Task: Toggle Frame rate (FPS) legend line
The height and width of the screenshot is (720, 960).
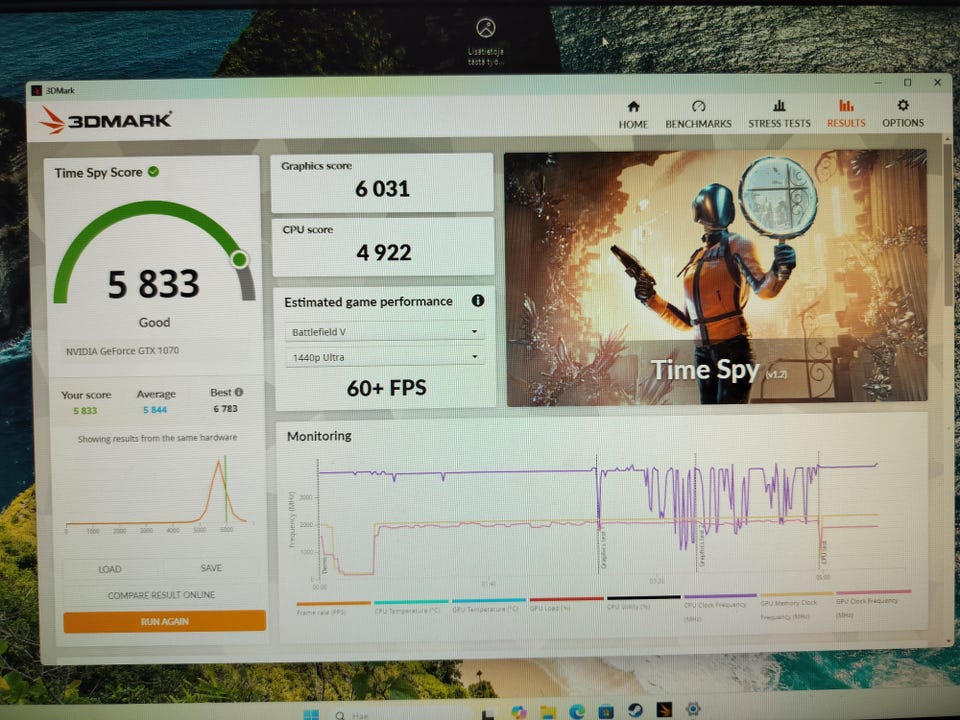Action: [334, 608]
